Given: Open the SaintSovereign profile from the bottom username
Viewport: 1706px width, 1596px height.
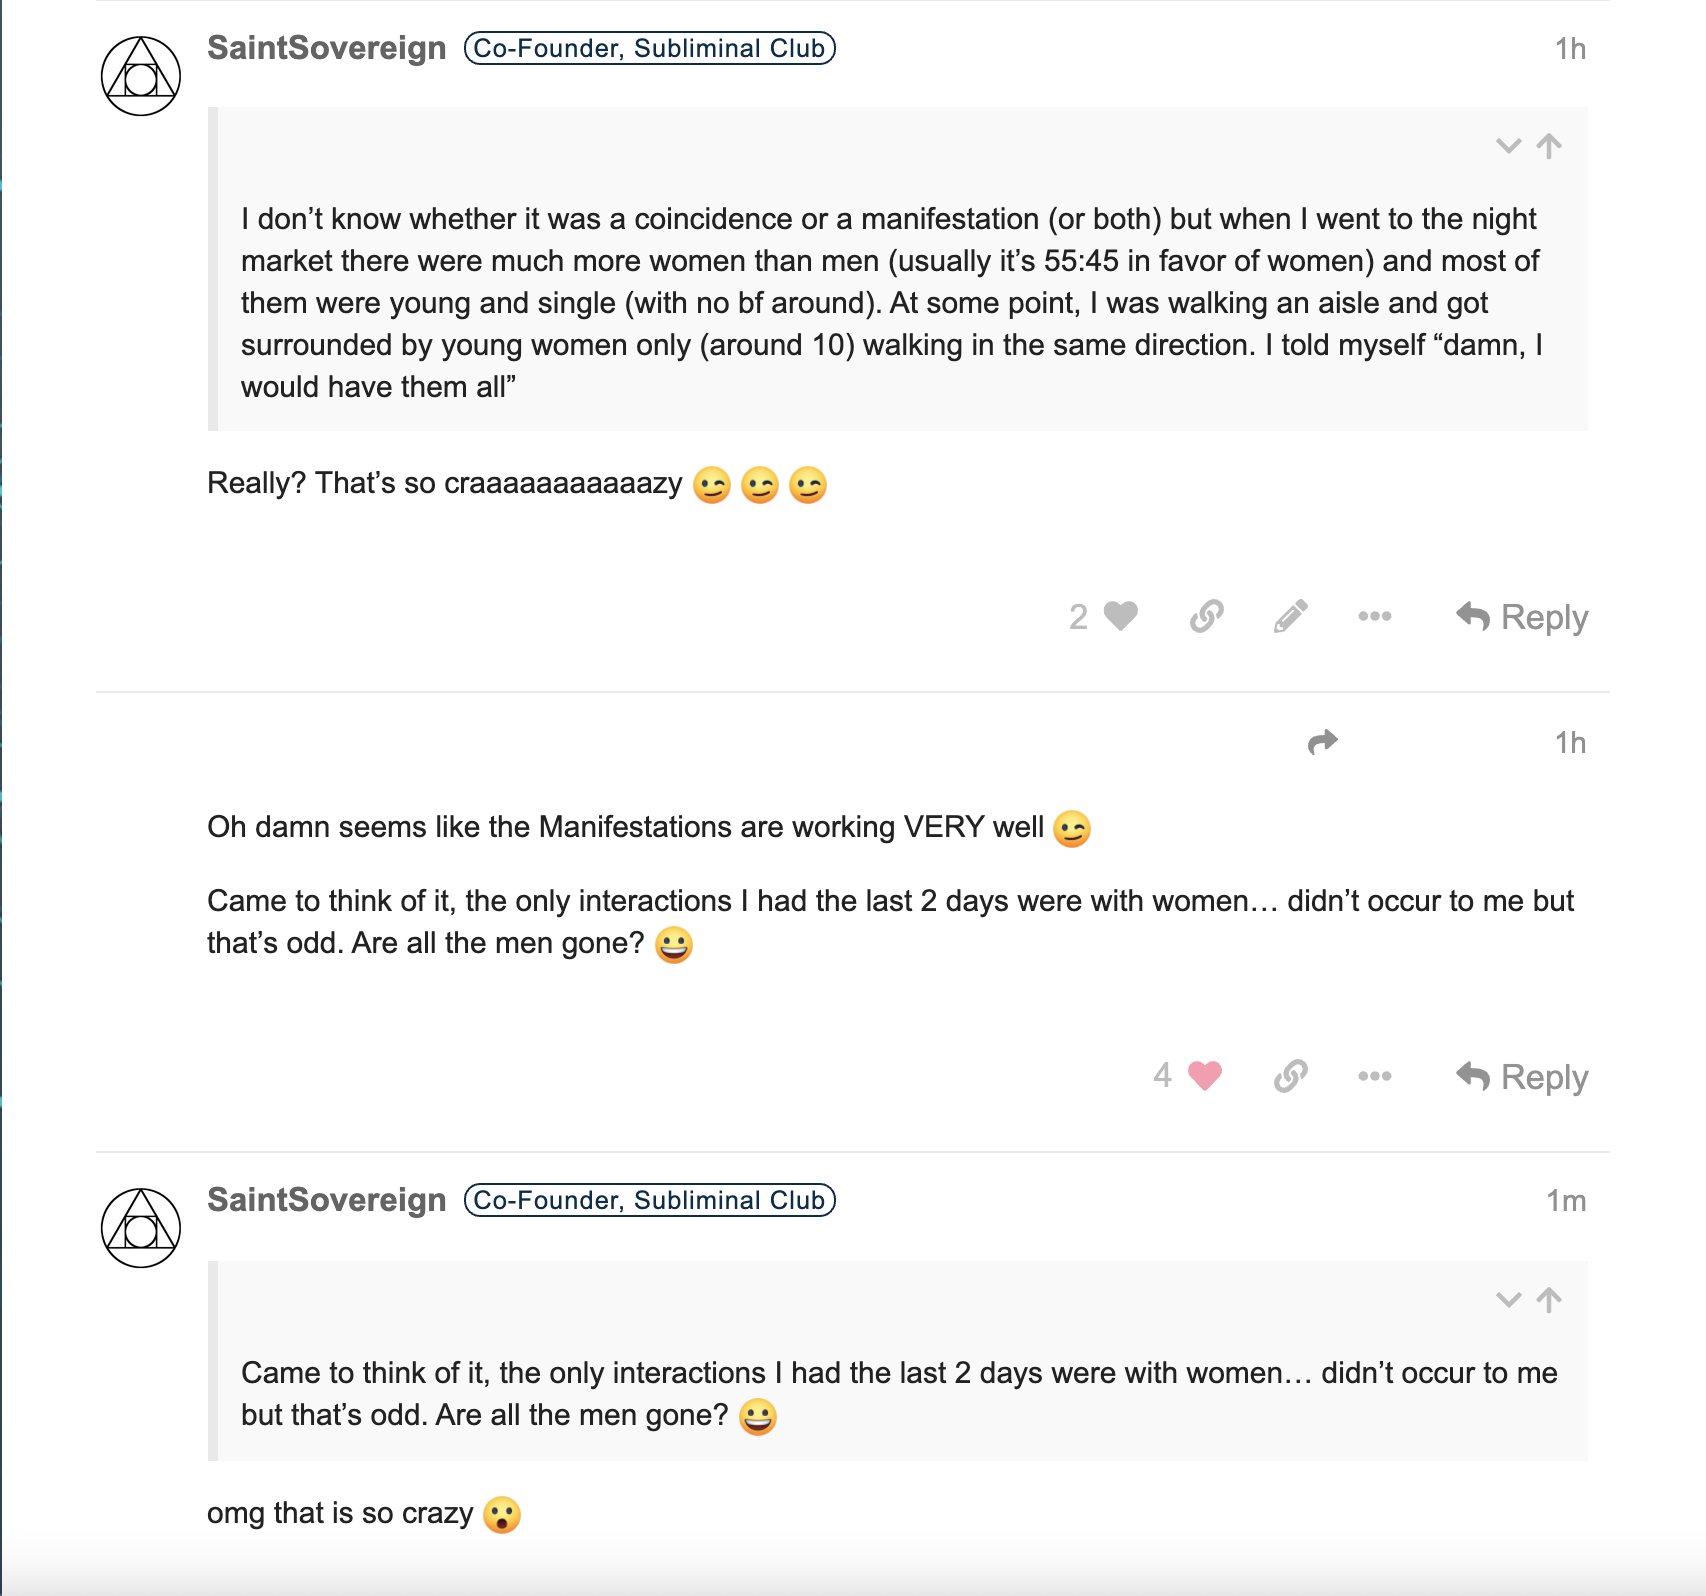Looking at the screenshot, I should 327,1200.
